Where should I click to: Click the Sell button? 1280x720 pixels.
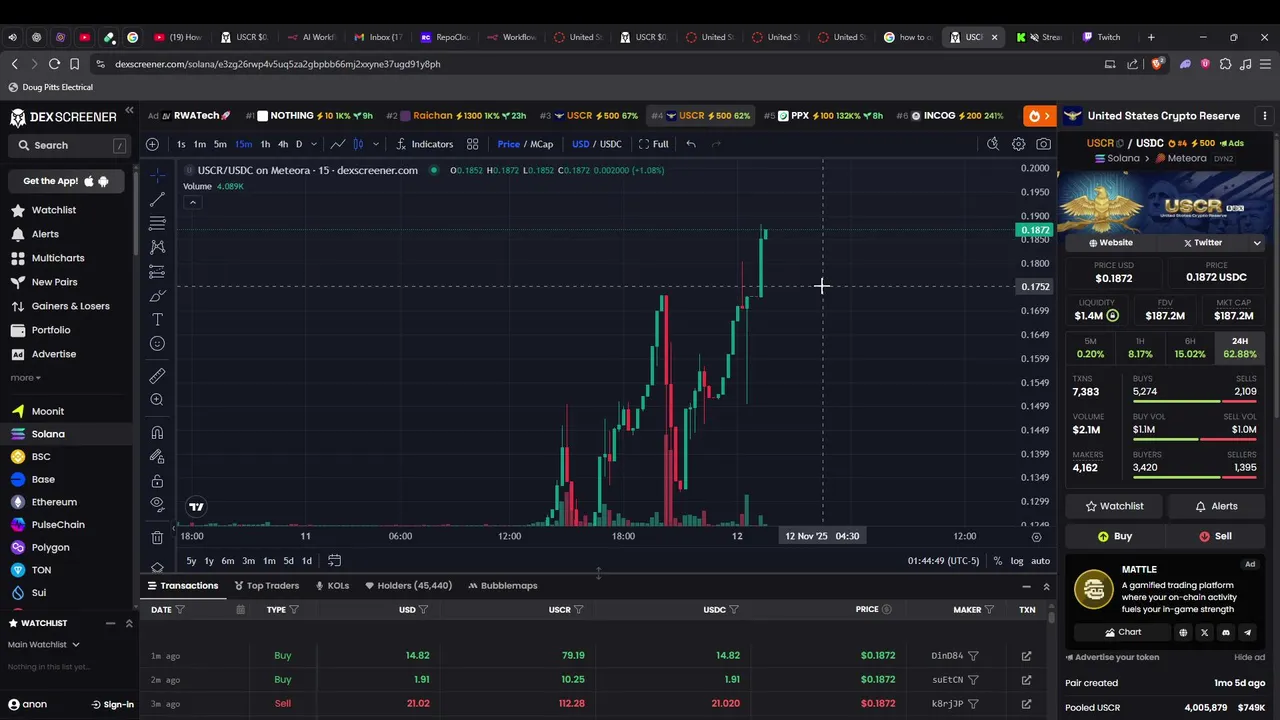[x=1215, y=536]
